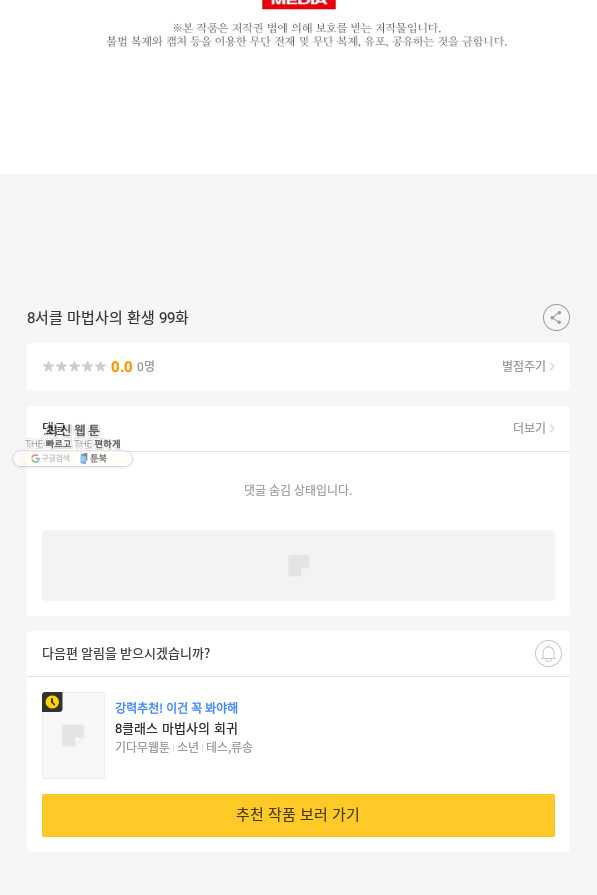Click the 추천 작품 보러 가기 button

pos(298,815)
